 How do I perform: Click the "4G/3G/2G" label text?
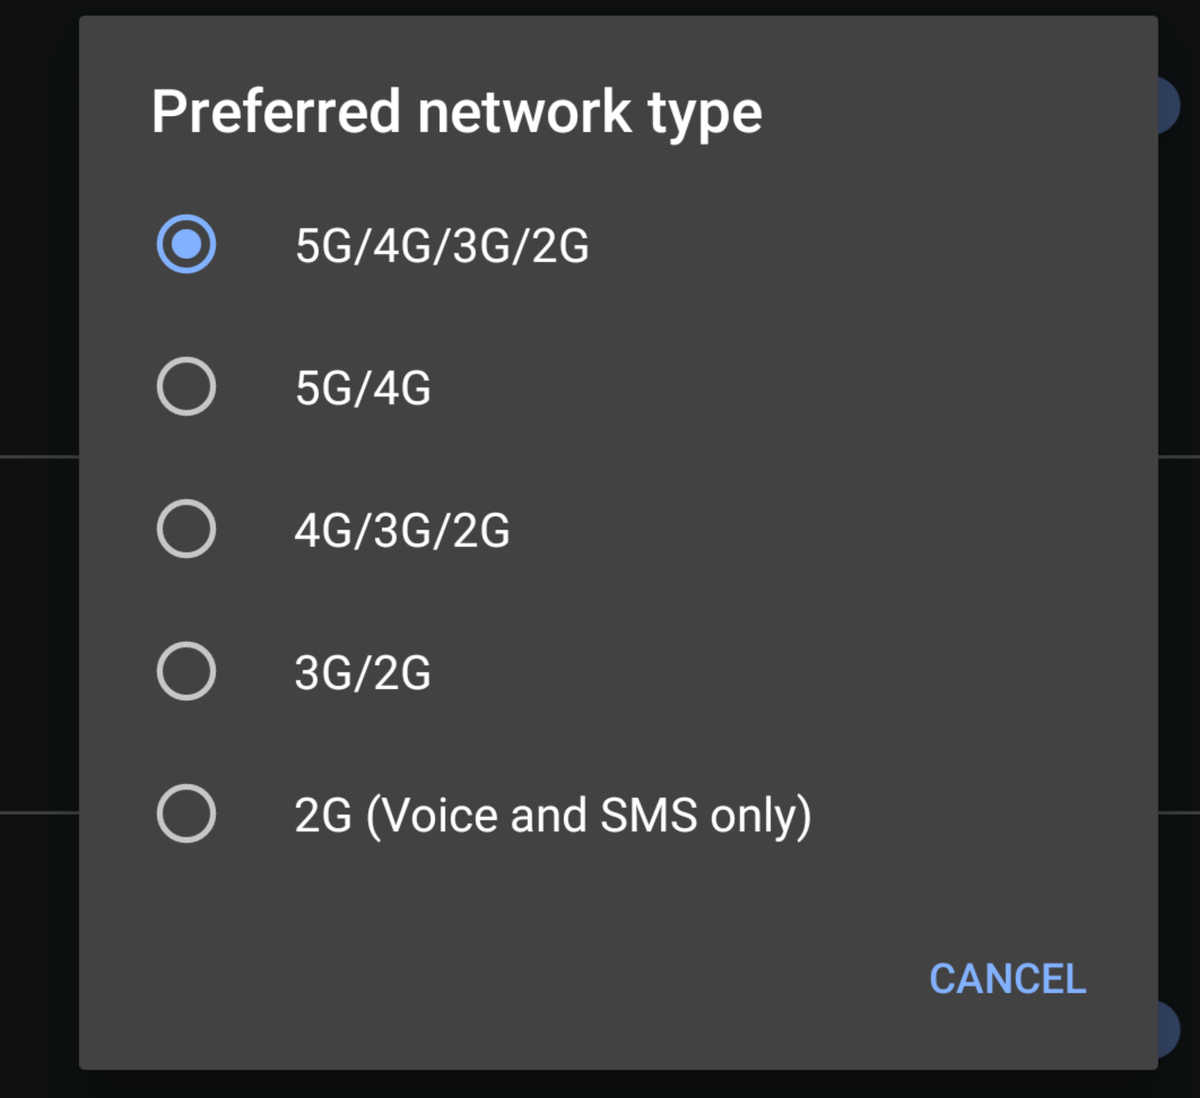click(x=402, y=530)
